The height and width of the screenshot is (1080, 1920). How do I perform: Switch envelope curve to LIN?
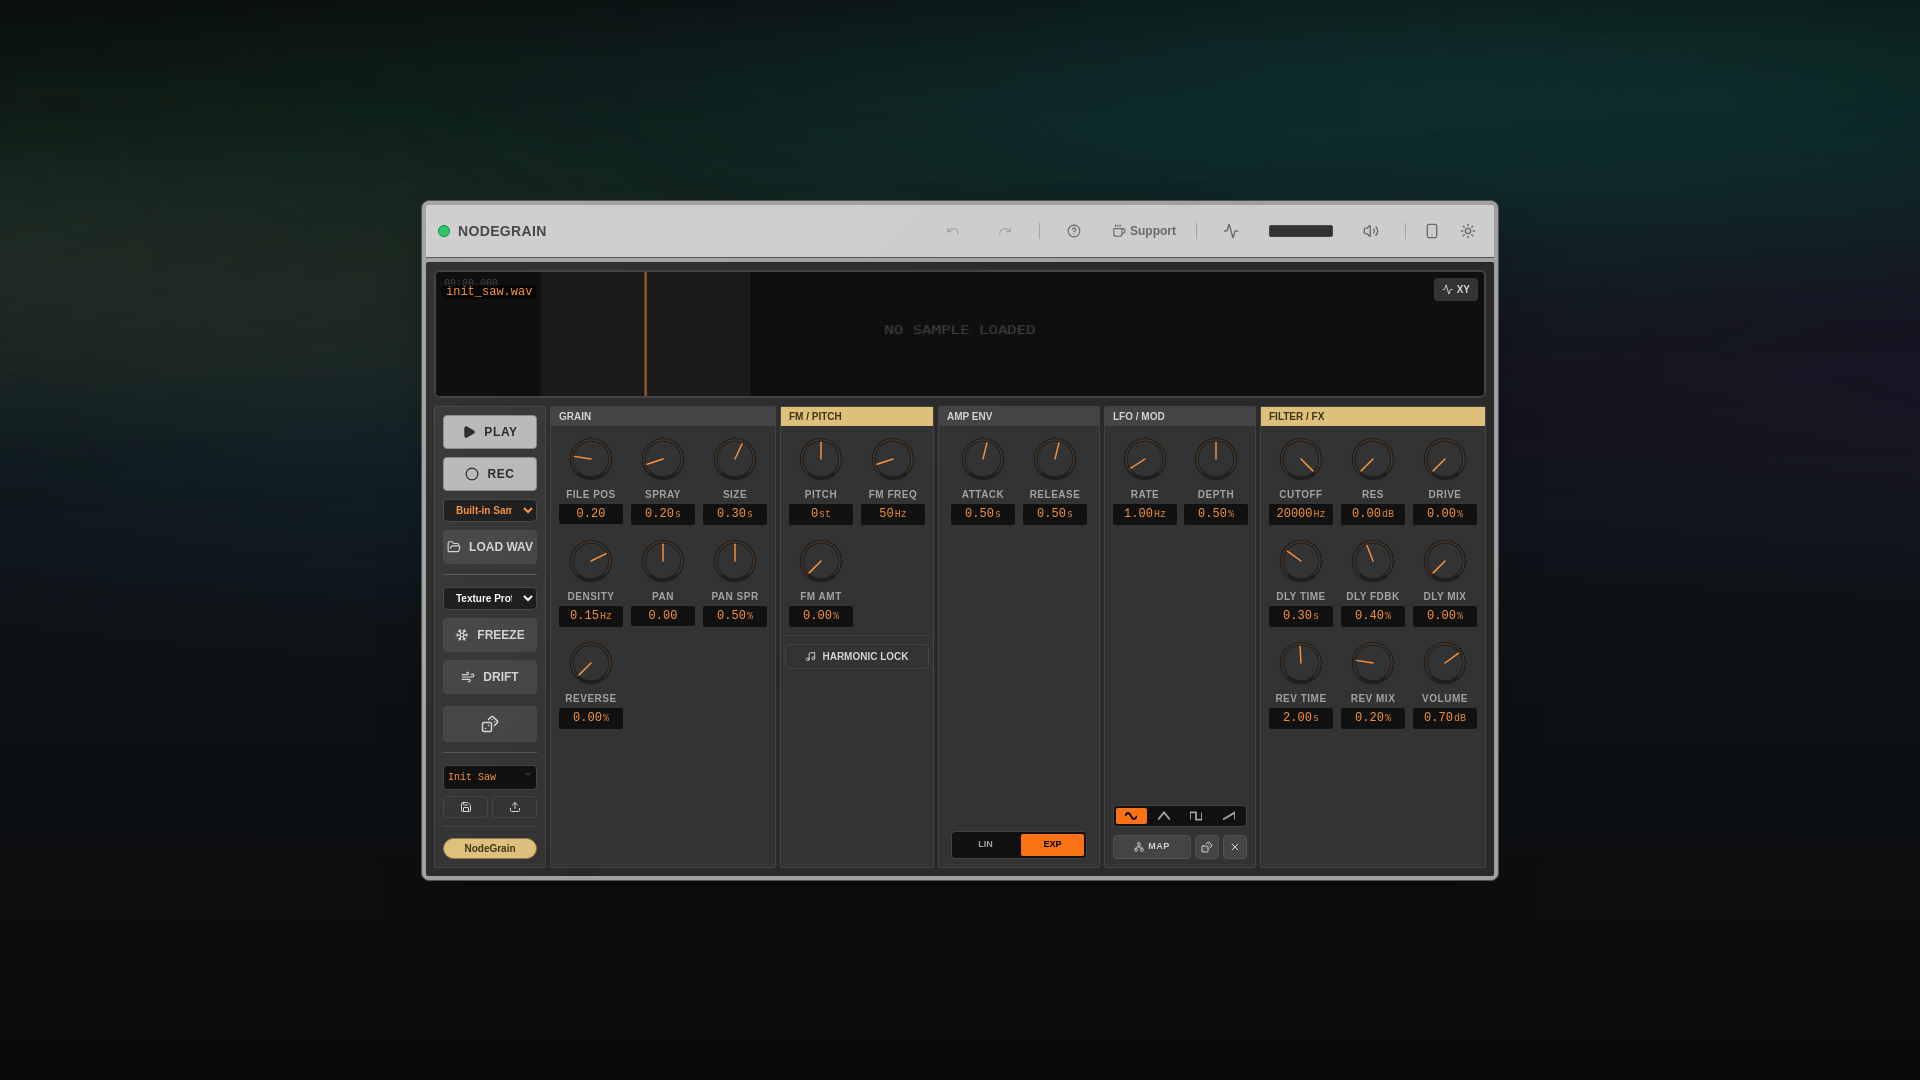point(985,845)
